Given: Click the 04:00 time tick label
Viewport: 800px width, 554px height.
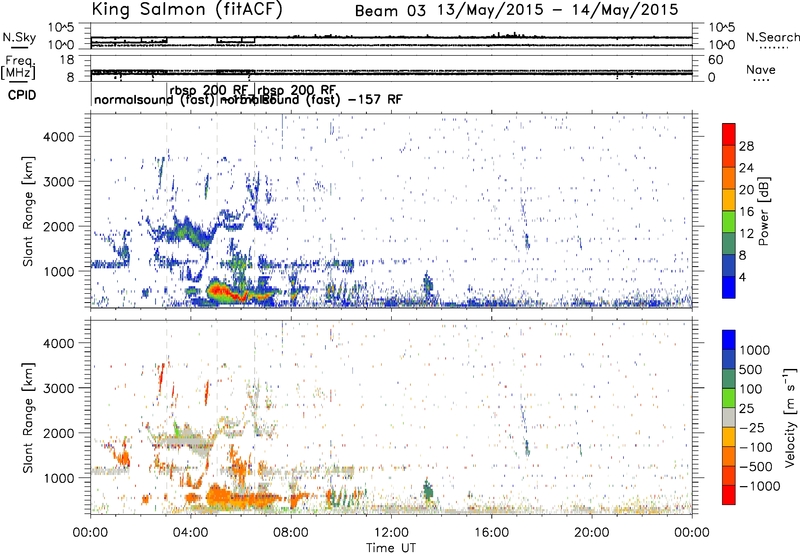Looking at the screenshot, I should click(190, 533).
